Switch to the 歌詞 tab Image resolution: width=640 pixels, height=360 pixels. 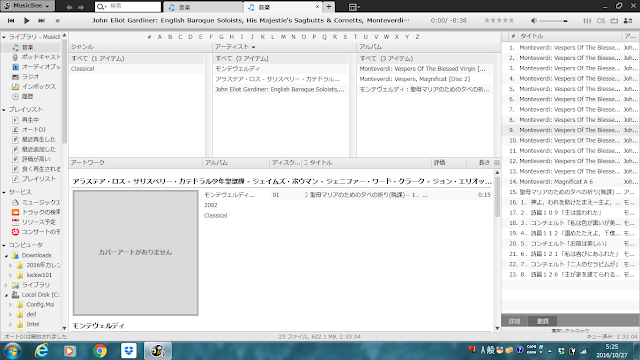coord(542,321)
